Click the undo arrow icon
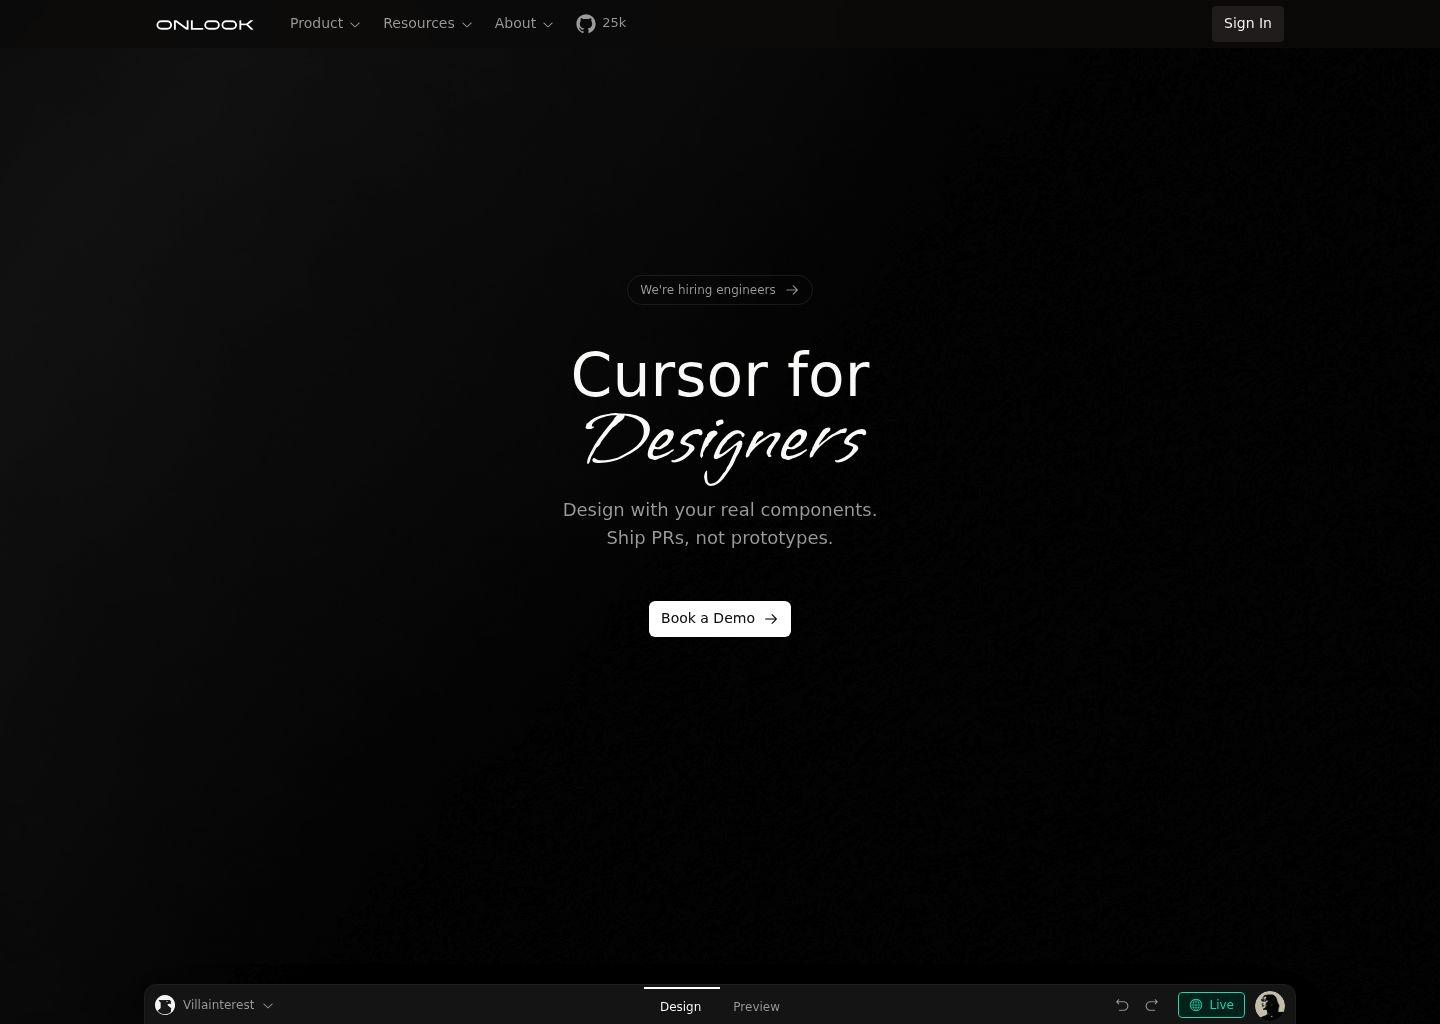Screen dimensions: 1440x1024 coord(1122,1005)
